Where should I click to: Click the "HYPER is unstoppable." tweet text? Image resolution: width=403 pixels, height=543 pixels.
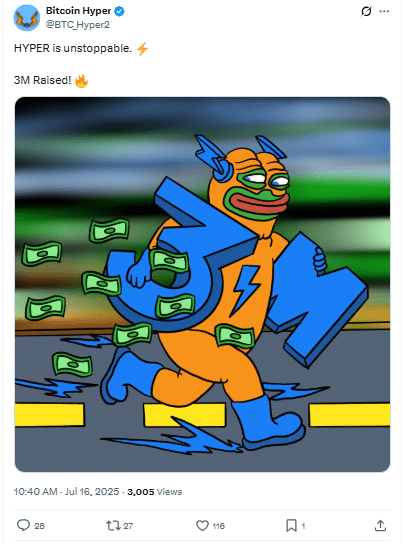[x=73, y=48]
